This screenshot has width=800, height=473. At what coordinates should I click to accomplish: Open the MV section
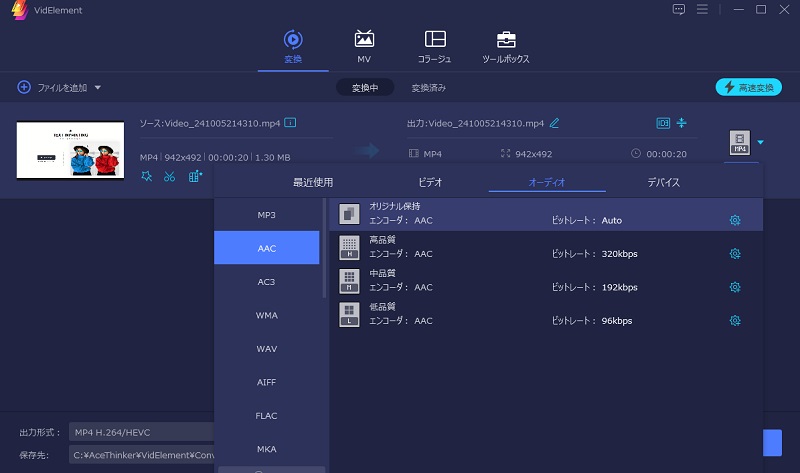[364, 47]
